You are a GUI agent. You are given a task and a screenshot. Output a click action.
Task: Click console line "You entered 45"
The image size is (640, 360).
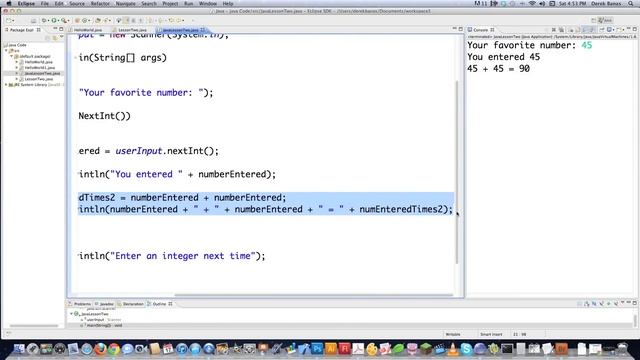tap(504, 57)
